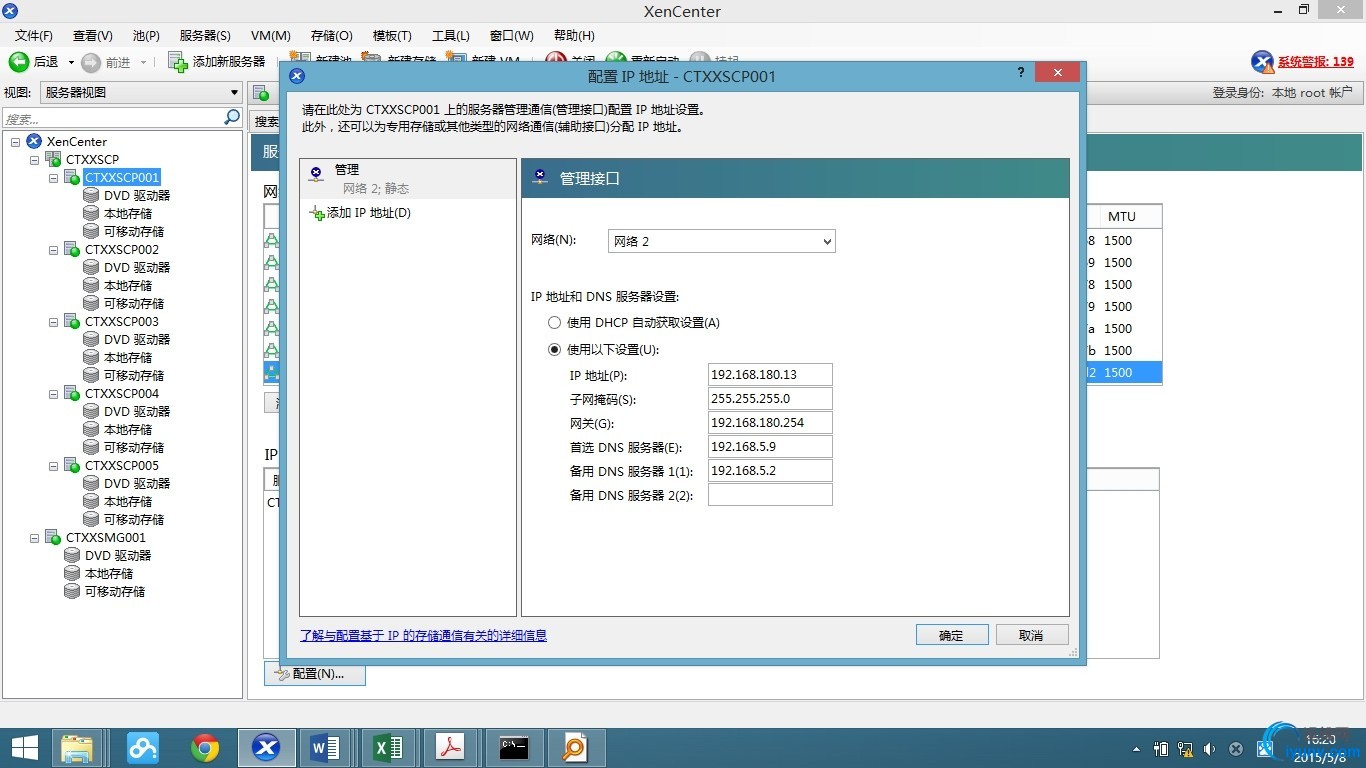
Task: Open the File (文件) menu
Action: click(33, 36)
